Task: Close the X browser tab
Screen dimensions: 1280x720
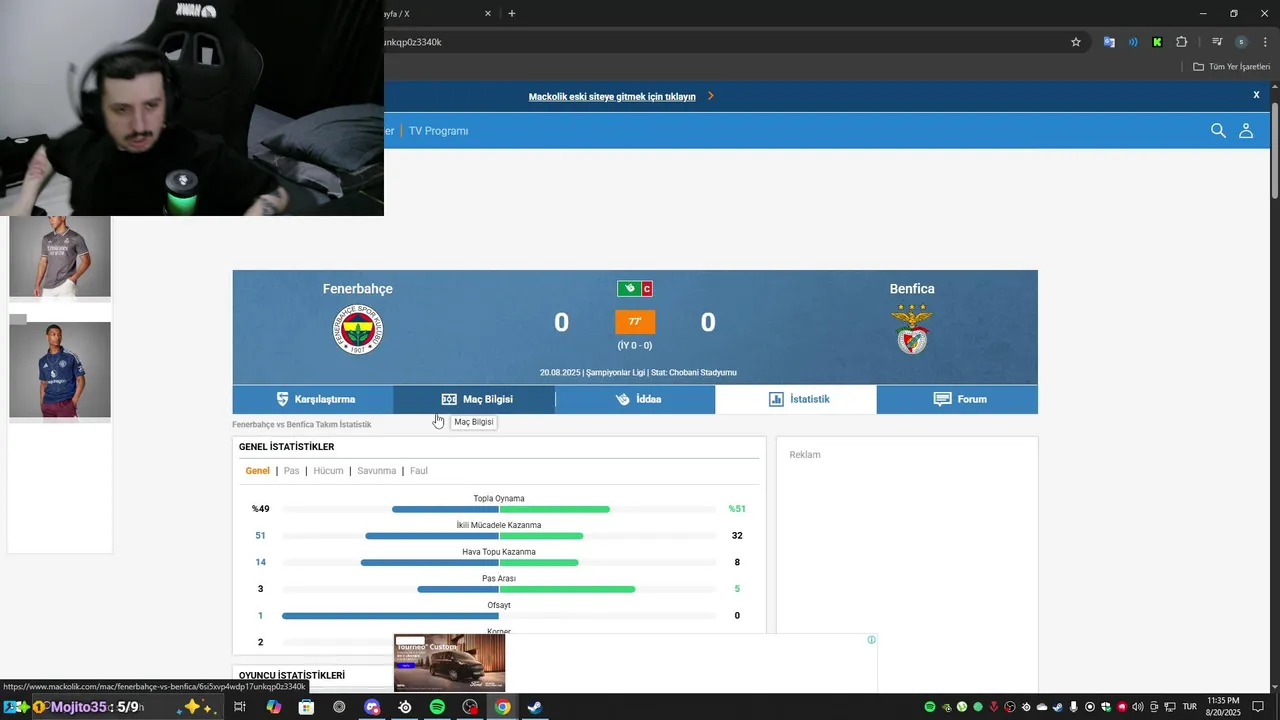Action: coord(488,14)
